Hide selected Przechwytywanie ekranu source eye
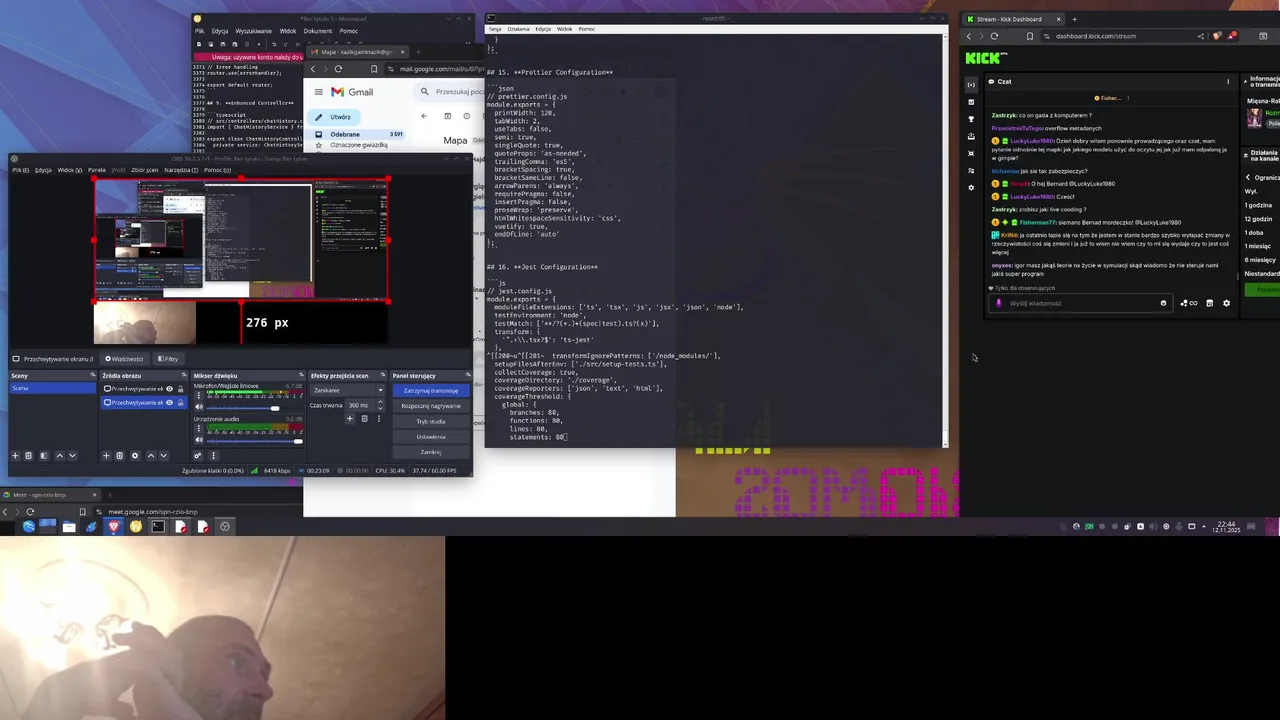Viewport: 1280px width, 720px height. 170,403
